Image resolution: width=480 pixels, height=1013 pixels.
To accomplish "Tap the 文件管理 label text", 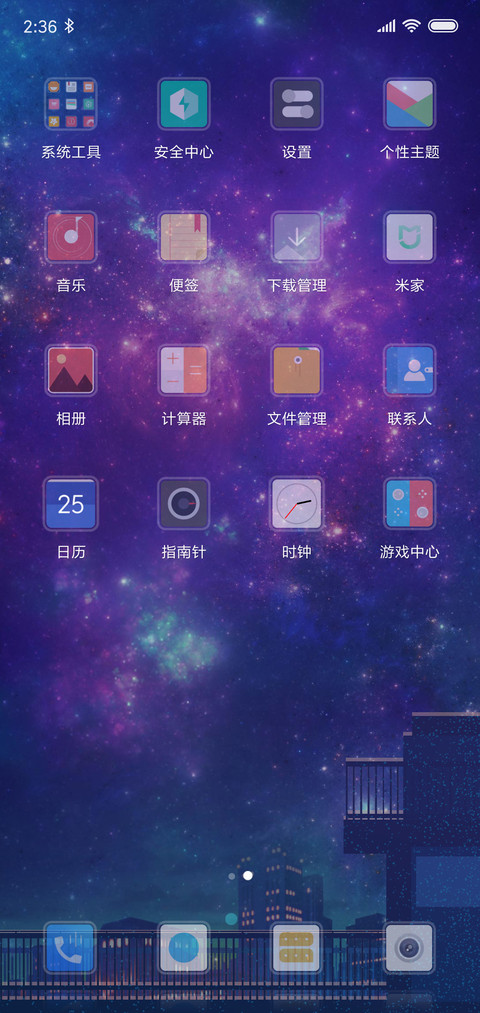I will 297,419.
